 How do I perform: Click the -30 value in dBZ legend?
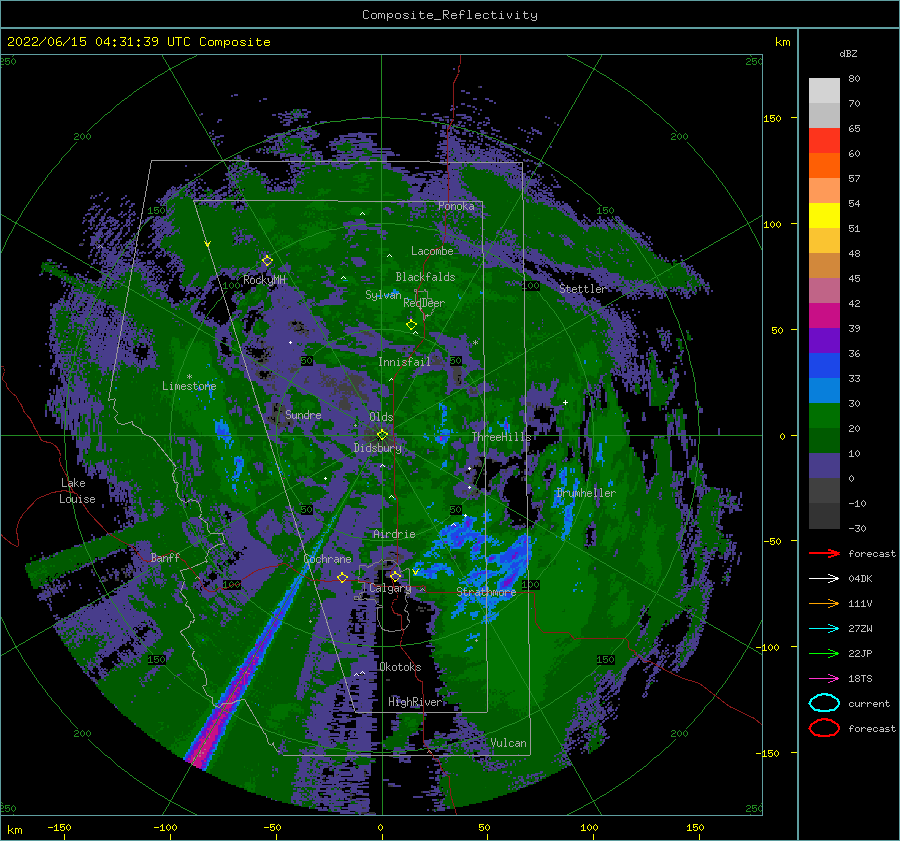click(857, 528)
